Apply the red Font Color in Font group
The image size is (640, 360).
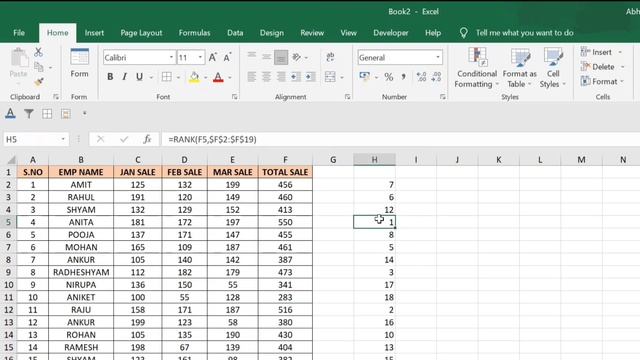[x=218, y=77]
